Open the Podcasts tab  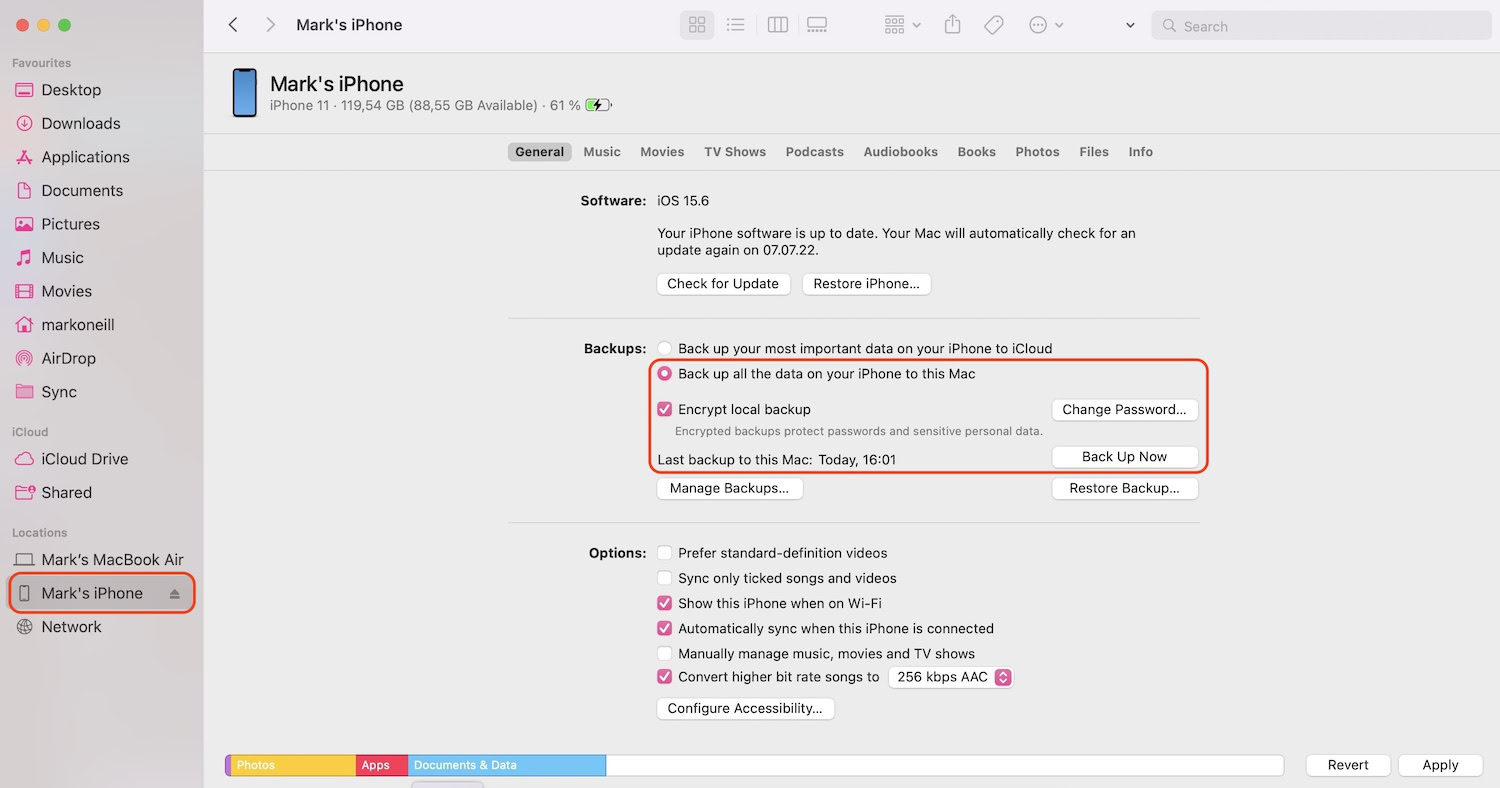point(814,152)
